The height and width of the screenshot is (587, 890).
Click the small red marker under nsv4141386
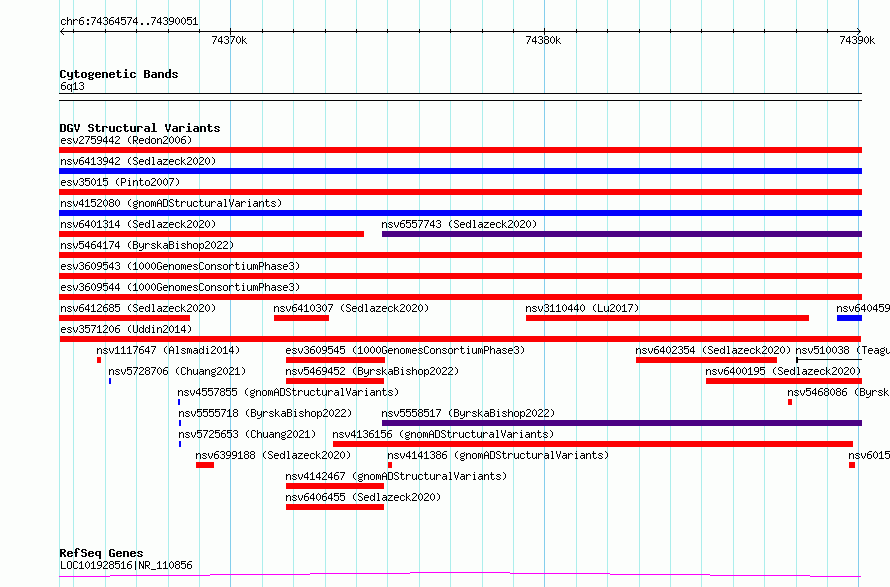coord(390,465)
